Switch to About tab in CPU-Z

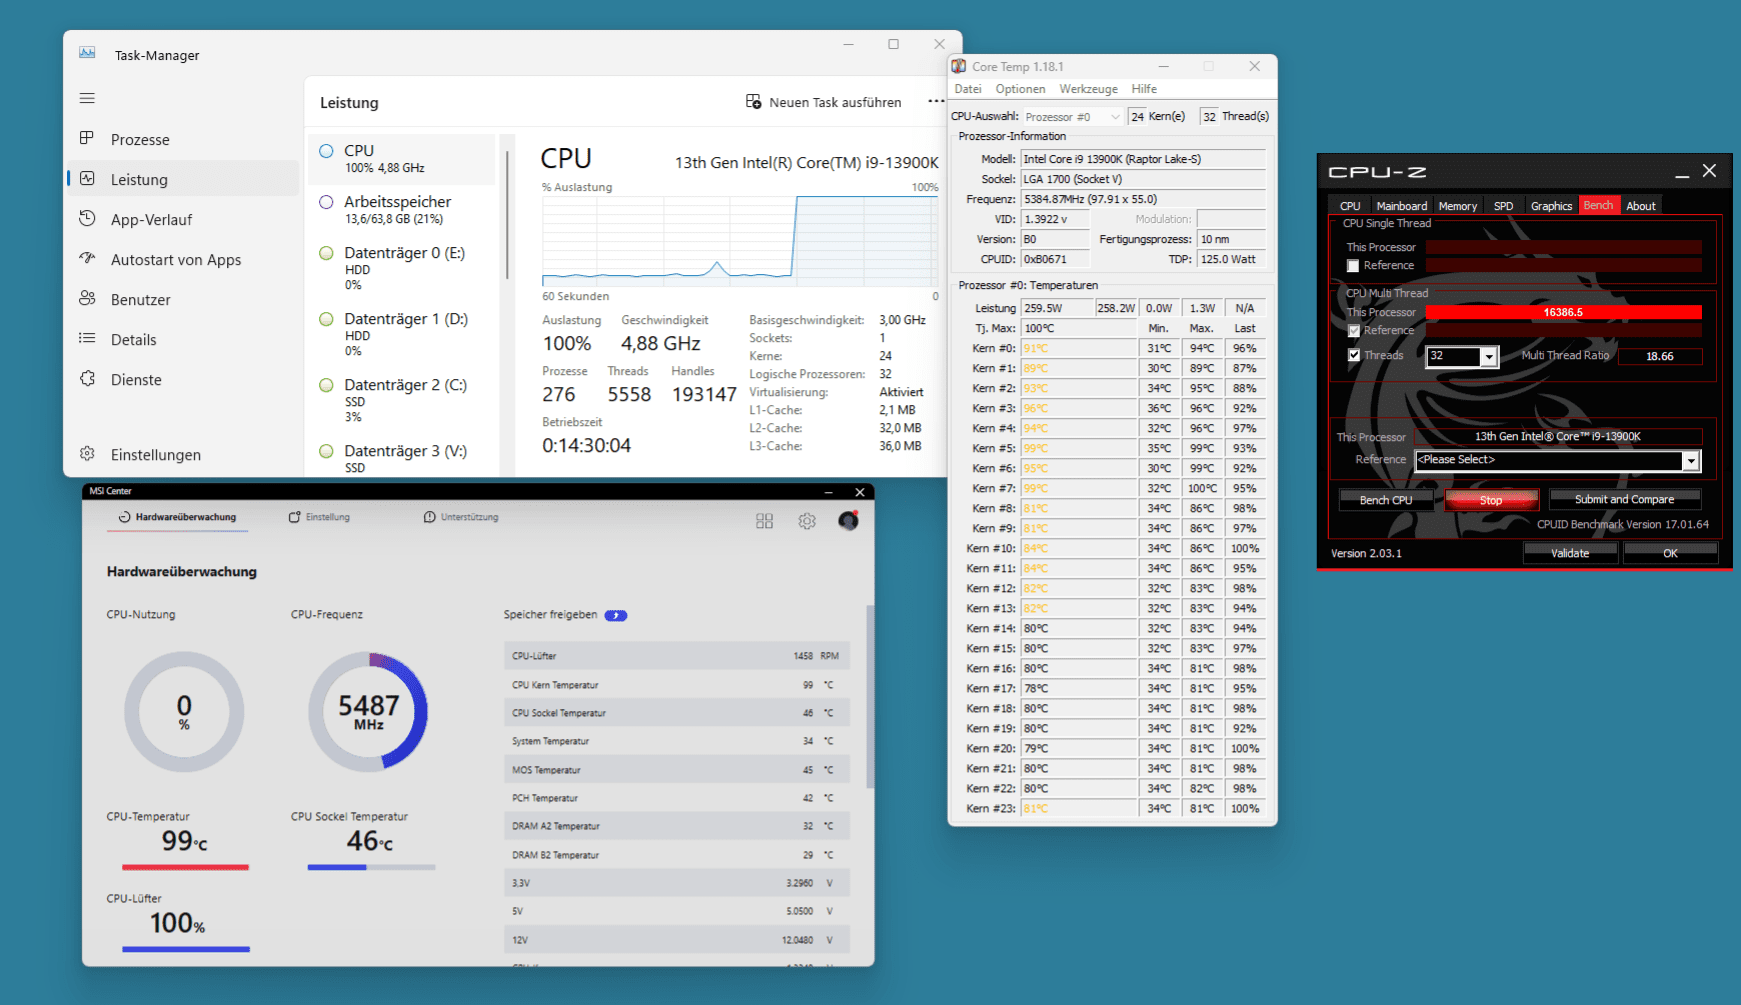[x=1640, y=205]
